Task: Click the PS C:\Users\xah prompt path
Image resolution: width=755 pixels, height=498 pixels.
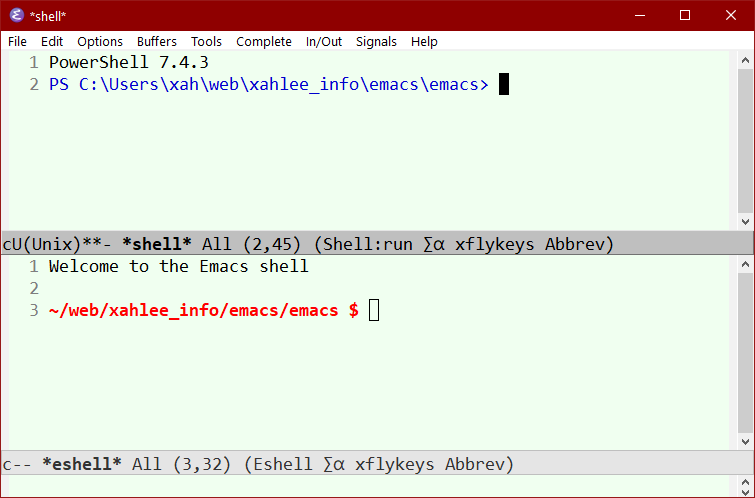Action: [x=269, y=85]
